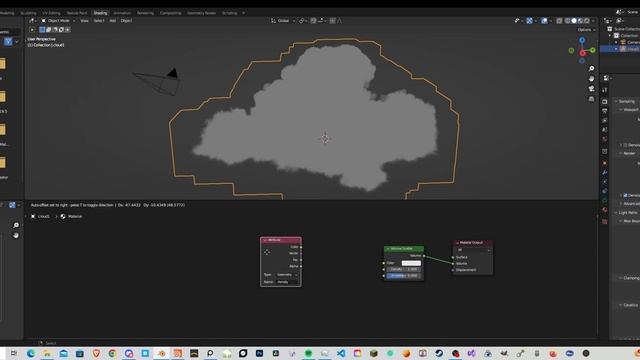Click the Volume Scatter Color swatch
Screen dimensions: 640x360
(411, 263)
